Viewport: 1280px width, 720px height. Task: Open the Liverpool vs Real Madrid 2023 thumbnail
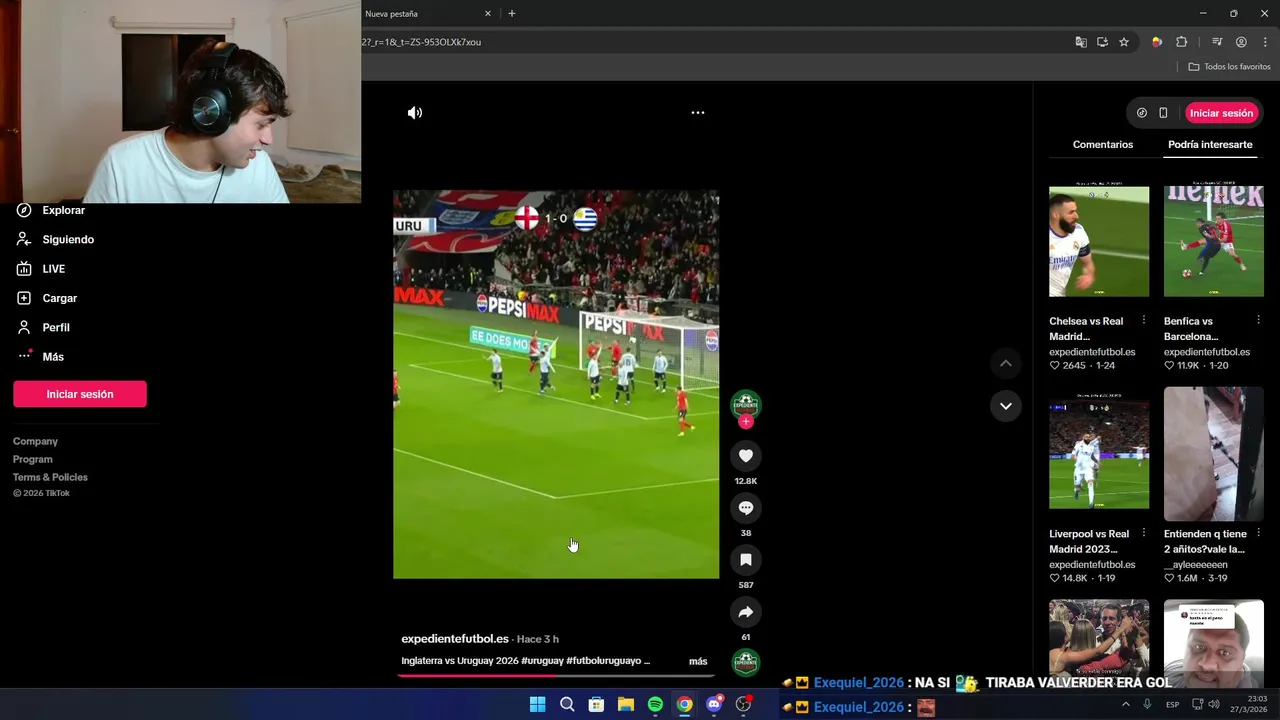1099,454
